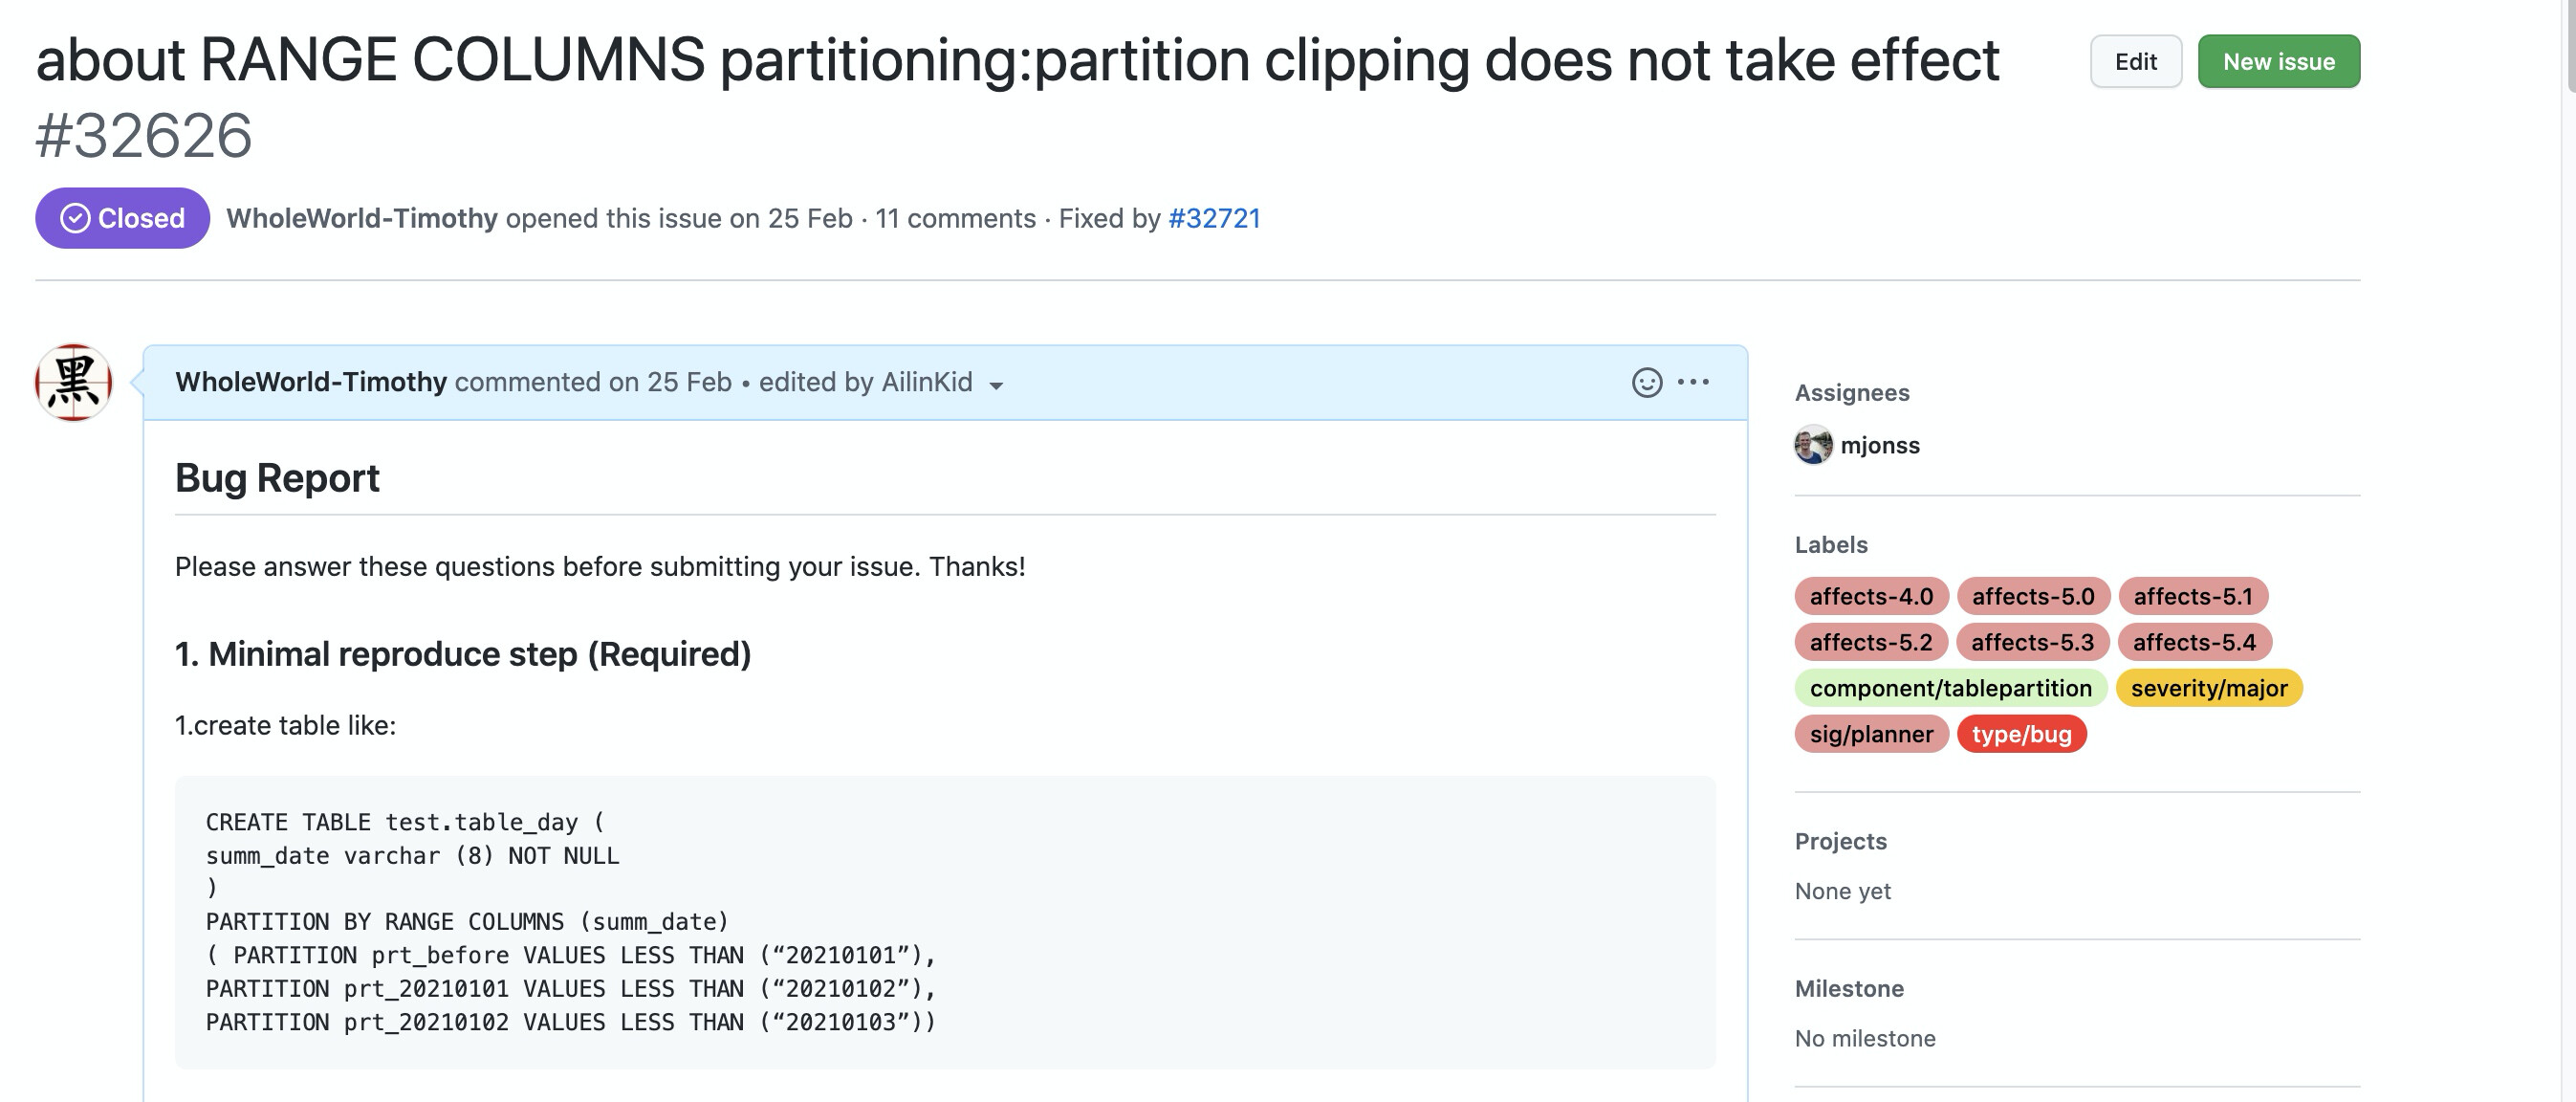Viewport: 2576px width, 1102px height.
Task: Click the Edit title button
Action: point(2135,62)
